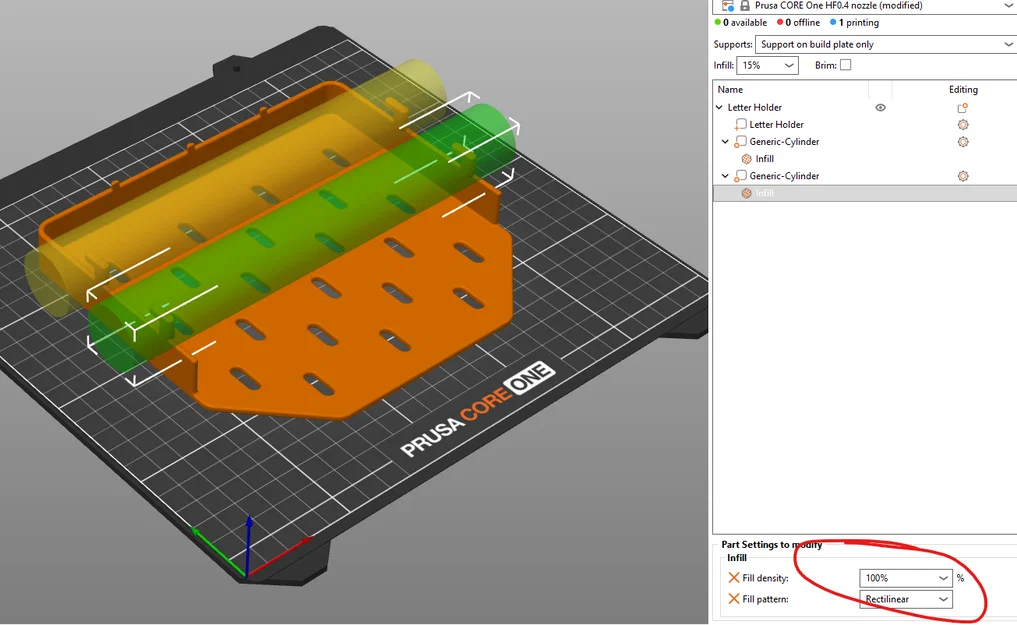1017x625 pixels.
Task: Open the Prusa CORE One printer preset dropdown
Action: [x=864, y=6]
